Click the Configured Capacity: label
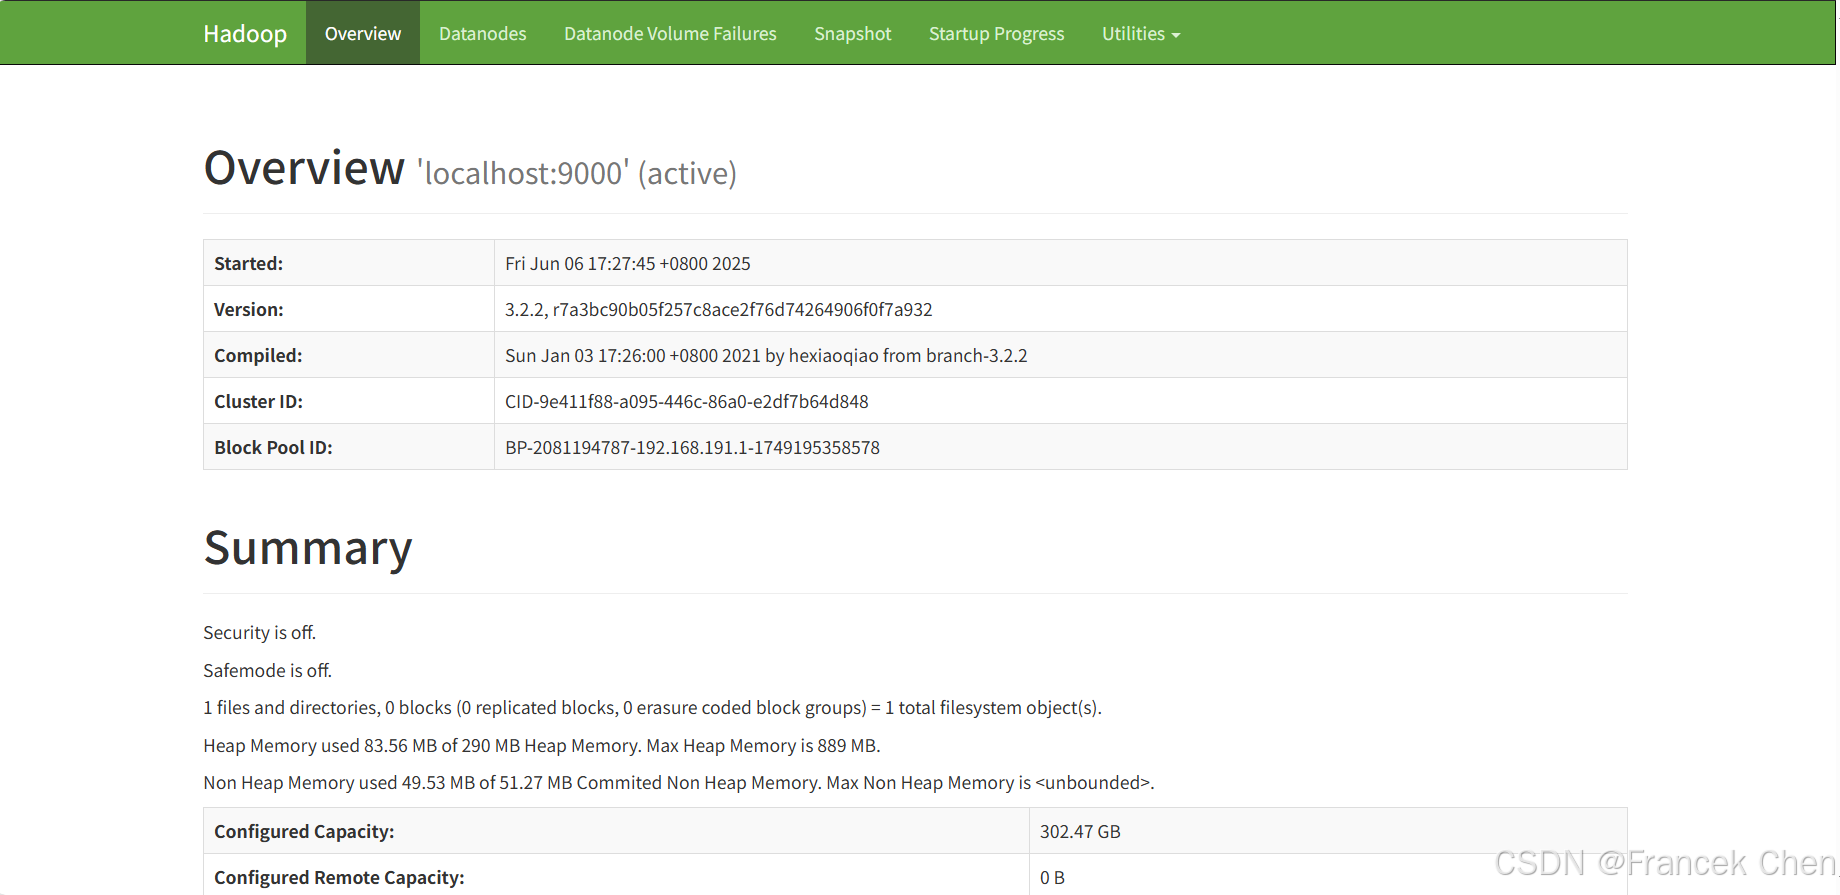1840x895 pixels. 304,831
